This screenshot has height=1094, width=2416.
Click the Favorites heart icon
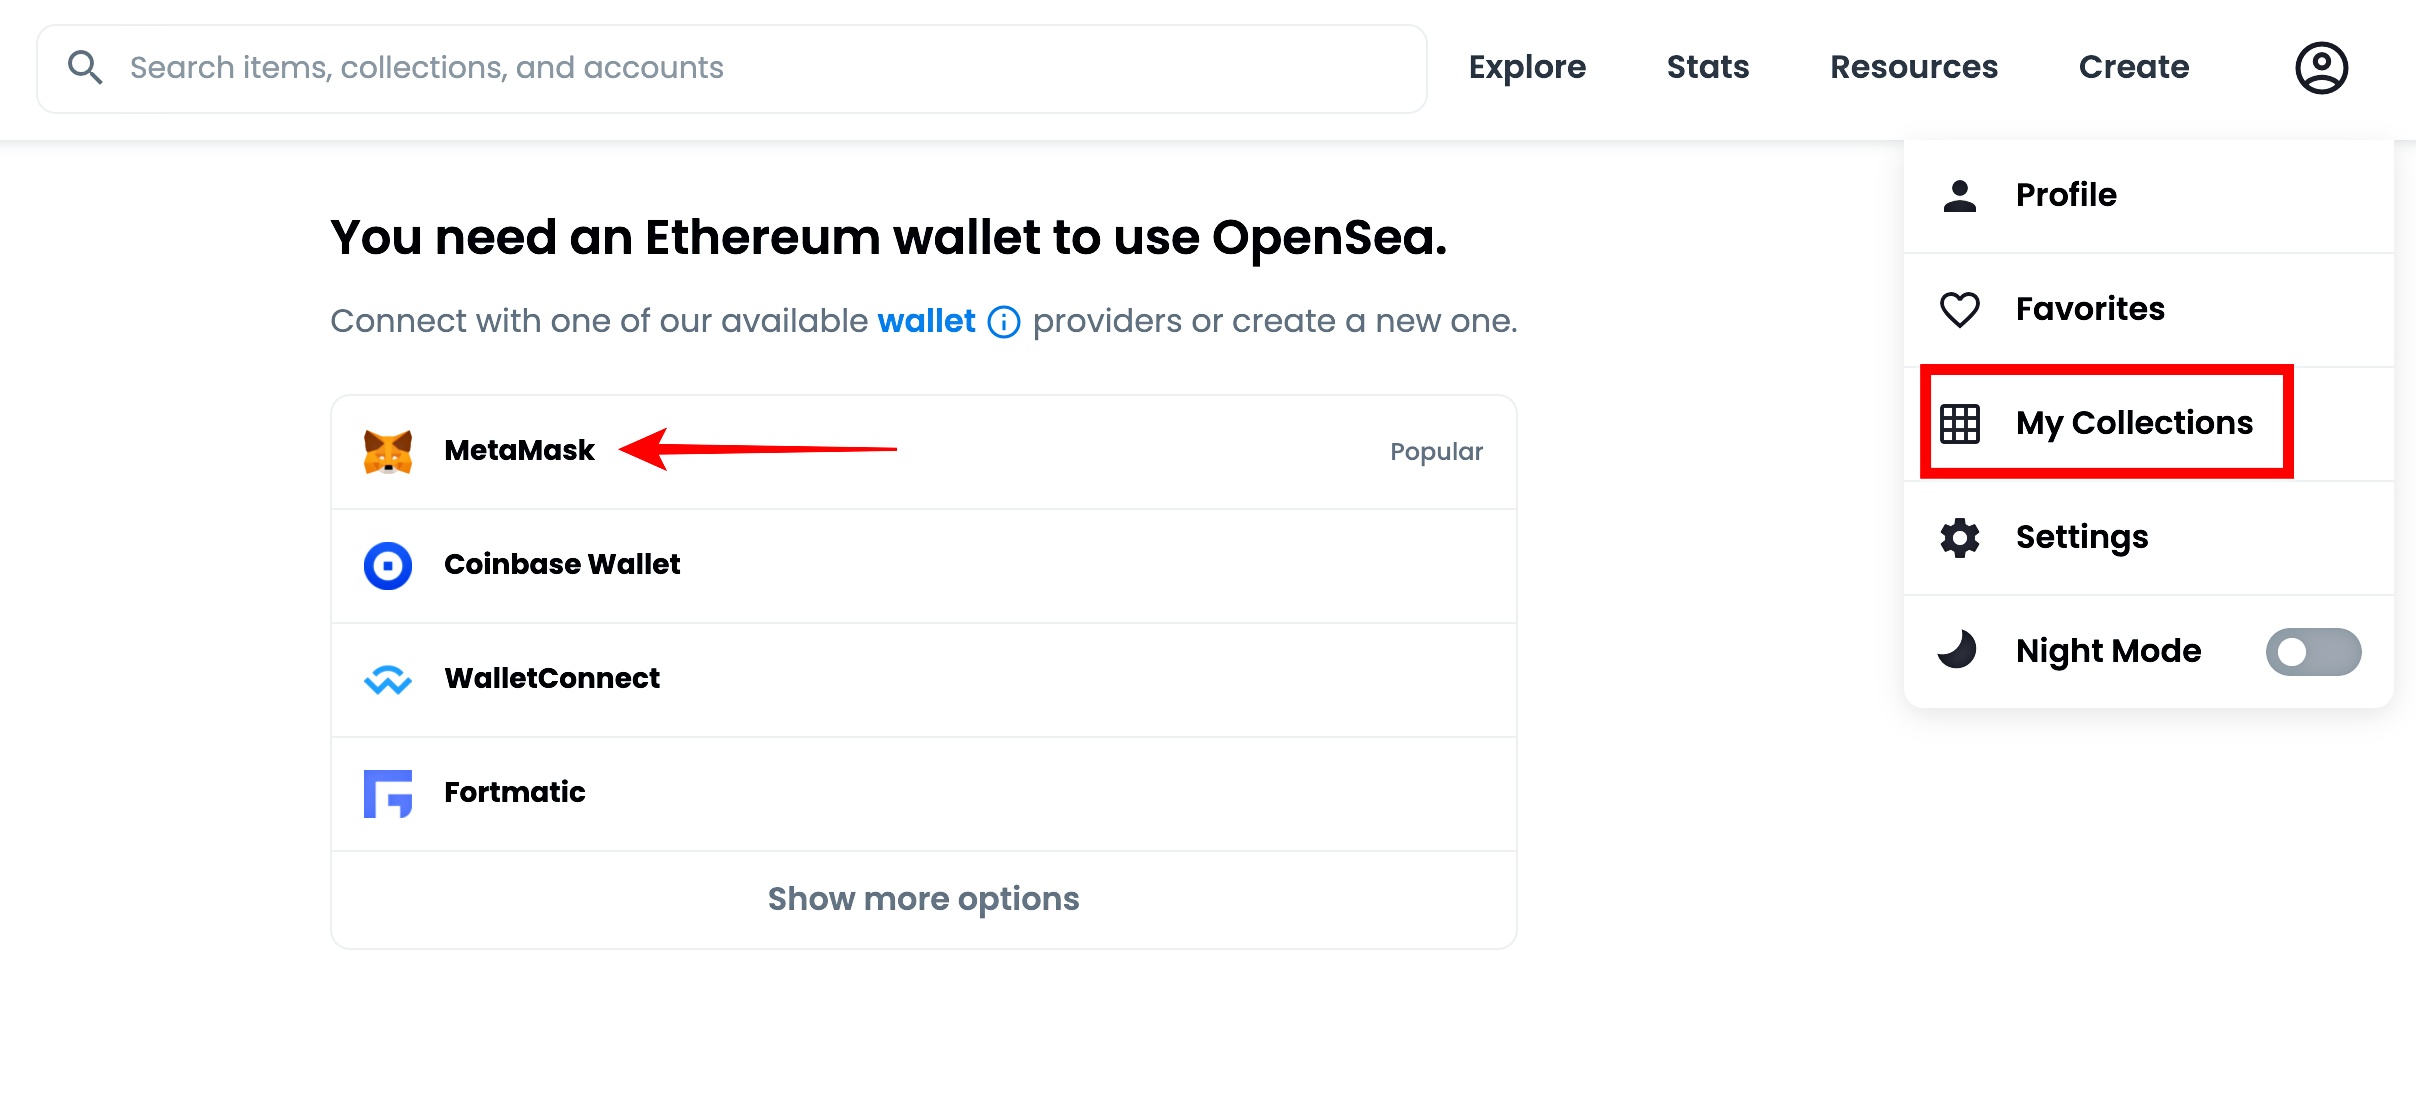(1960, 310)
